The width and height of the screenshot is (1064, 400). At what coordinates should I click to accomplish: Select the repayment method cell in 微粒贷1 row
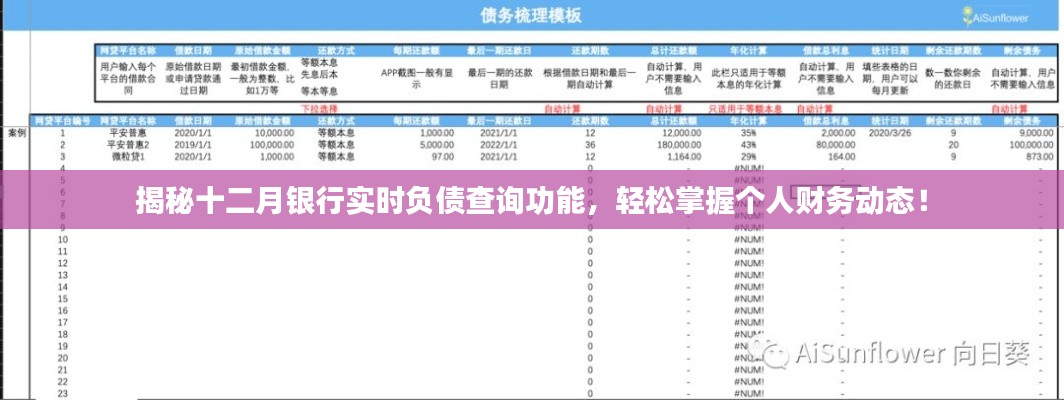coord(336,157)
